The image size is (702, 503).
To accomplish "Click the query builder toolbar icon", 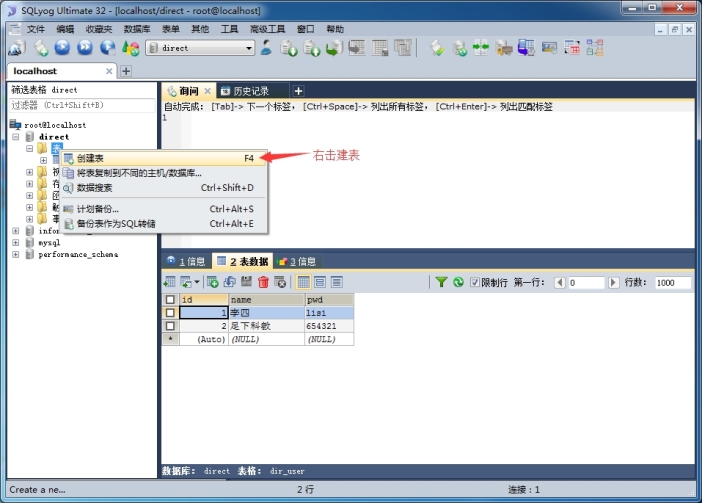I will tap(572, 48).
